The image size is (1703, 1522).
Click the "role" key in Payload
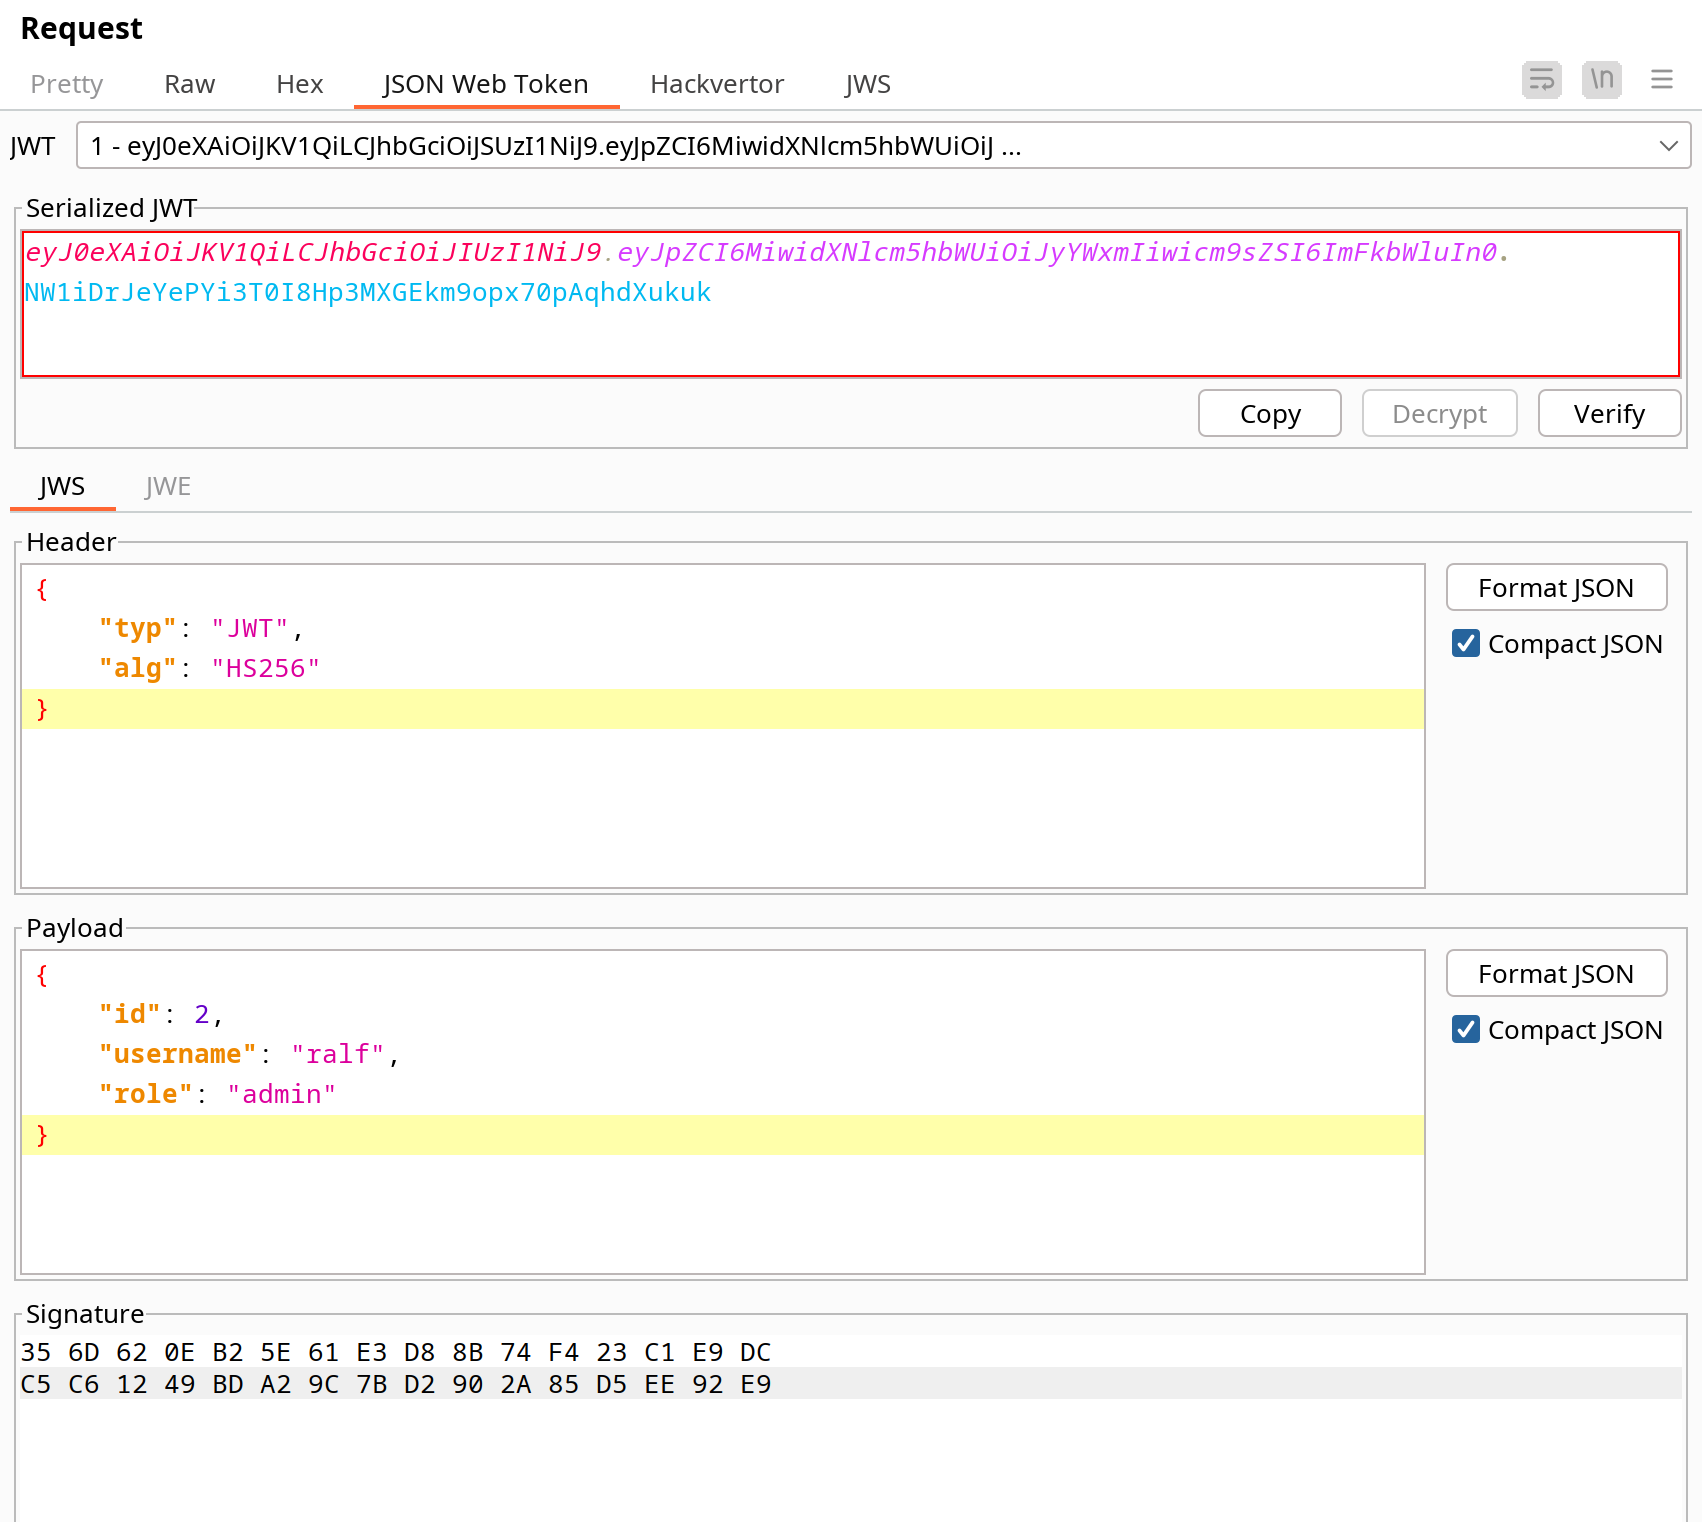(x=146, y=1094)
